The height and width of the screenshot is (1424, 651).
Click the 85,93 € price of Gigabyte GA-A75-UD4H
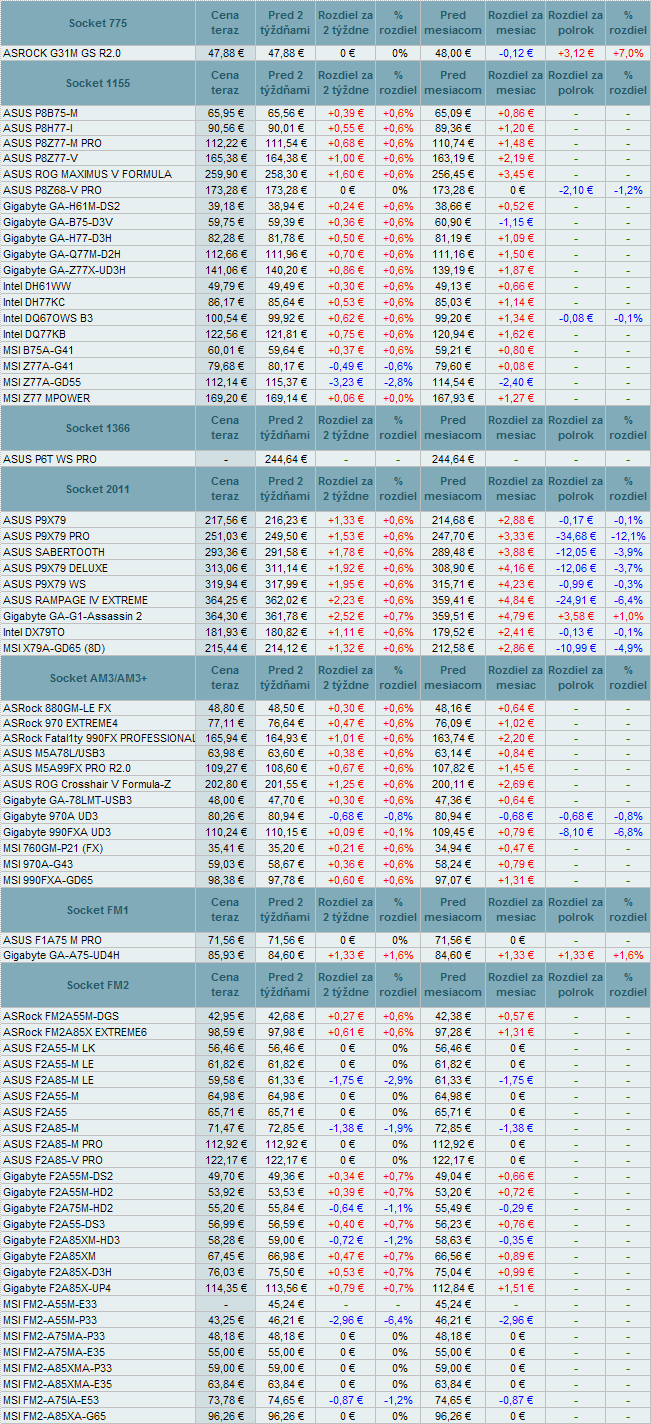coord(225,956)
